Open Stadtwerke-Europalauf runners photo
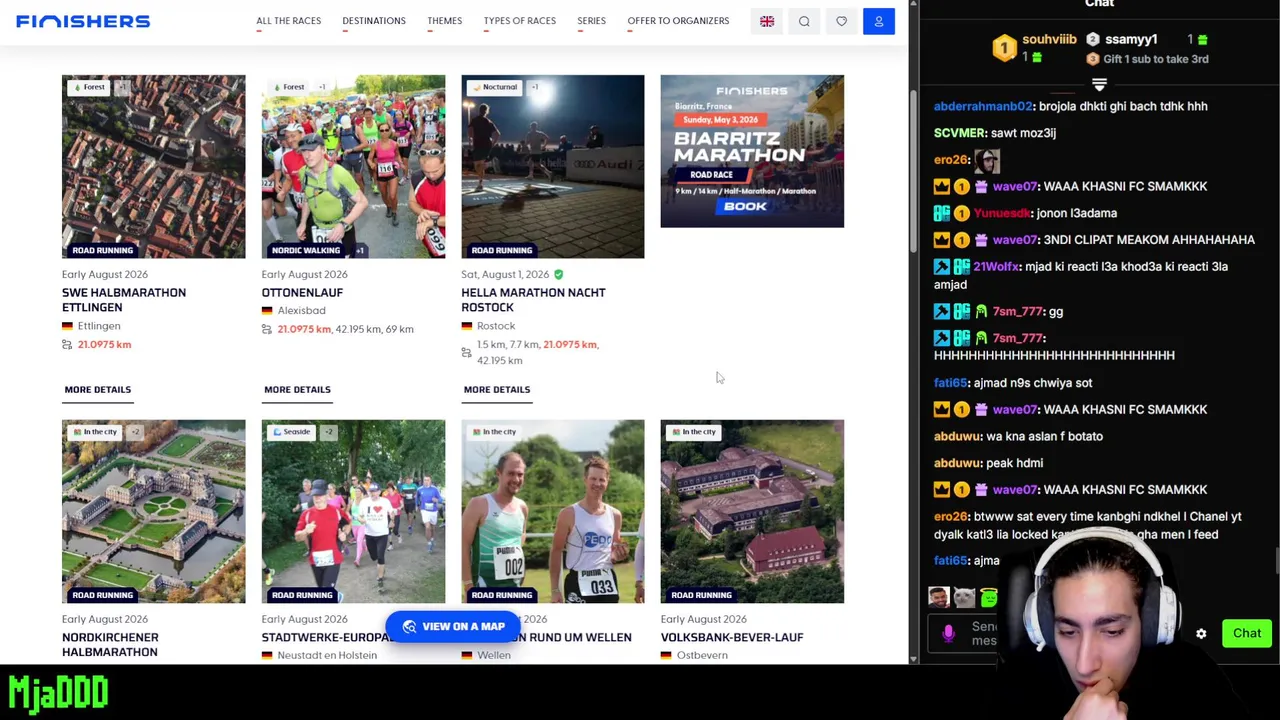Screen dimensions: 1280x720 [353, 512]
